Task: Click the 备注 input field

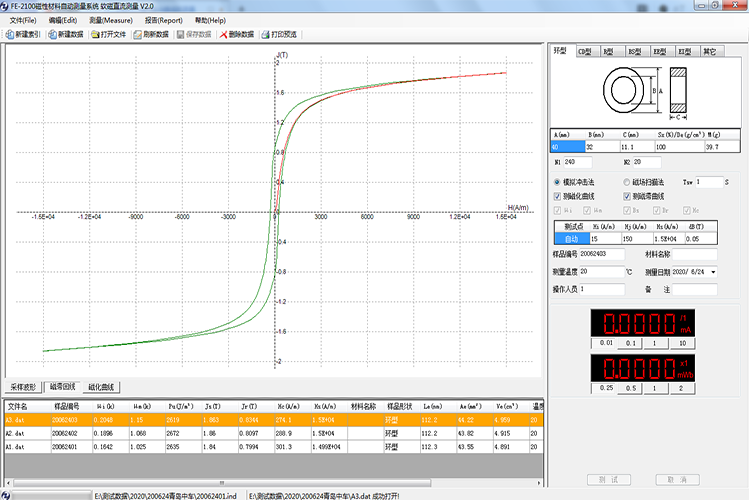Action: (695, 289)
